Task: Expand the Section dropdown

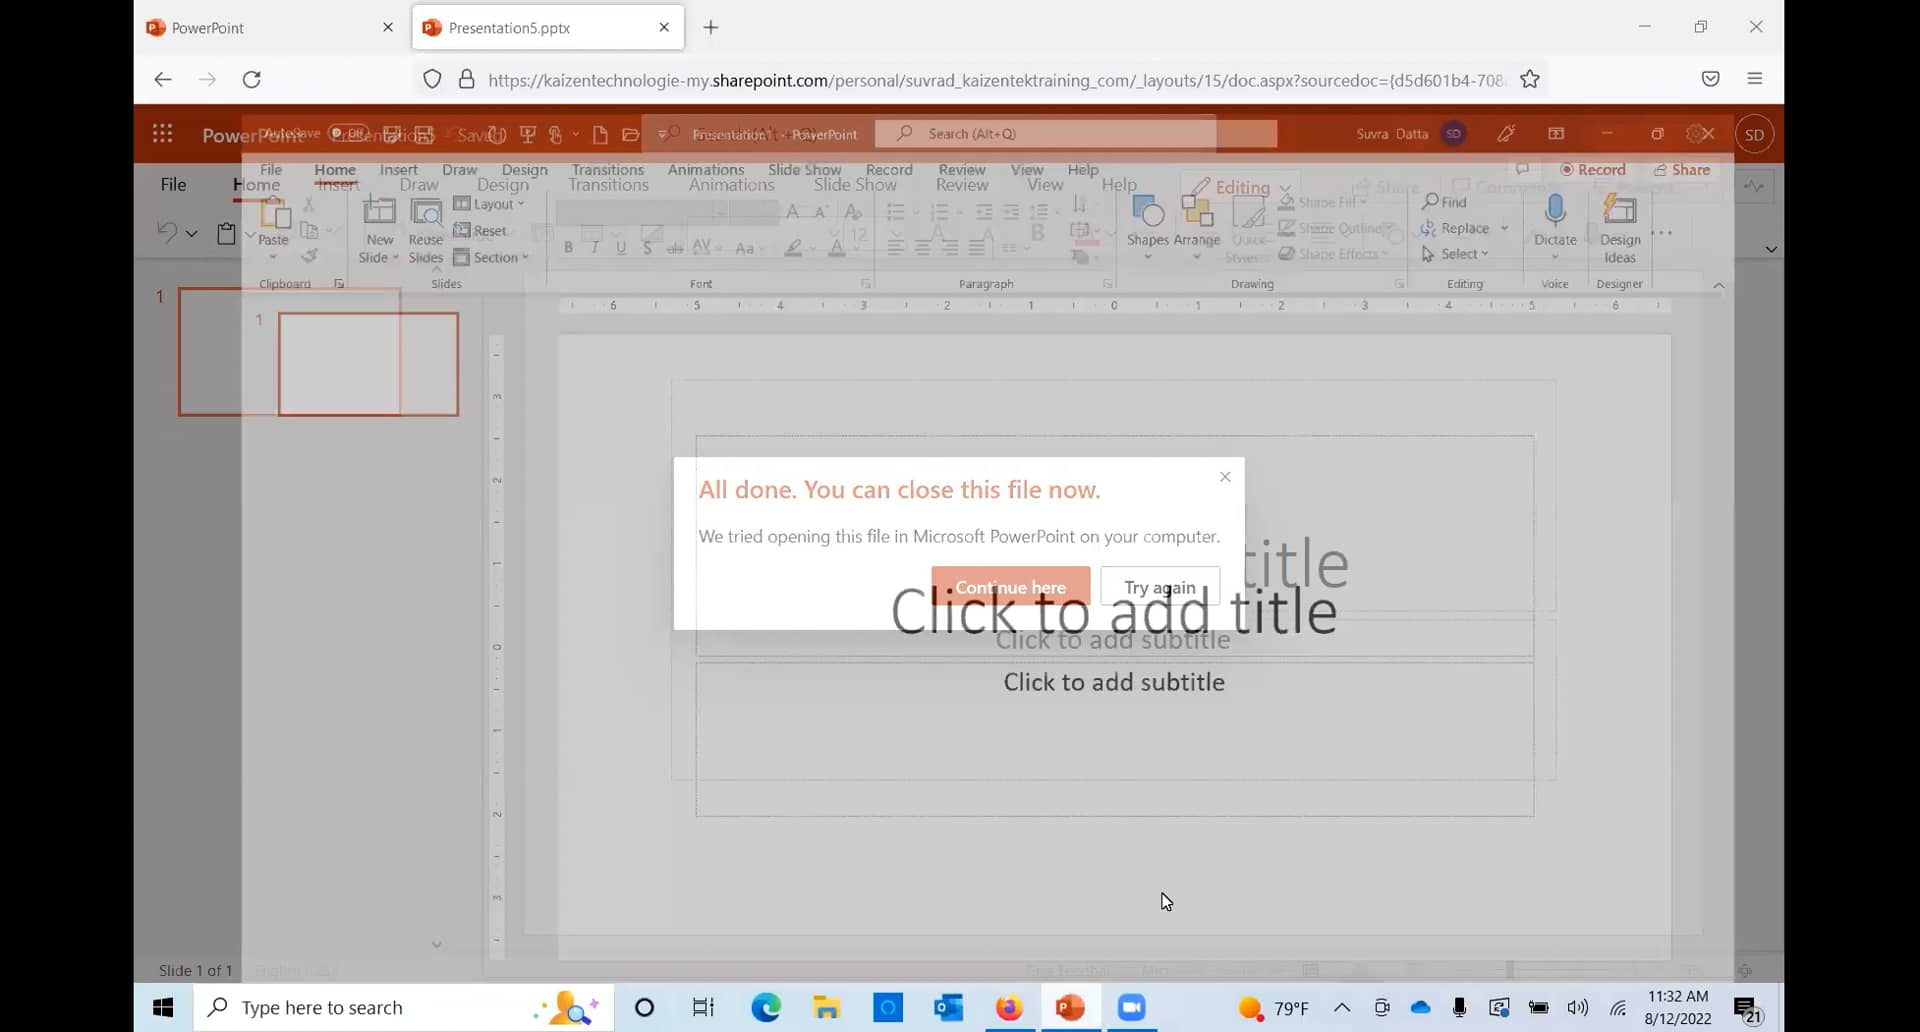Action: [x=493, y=257]
